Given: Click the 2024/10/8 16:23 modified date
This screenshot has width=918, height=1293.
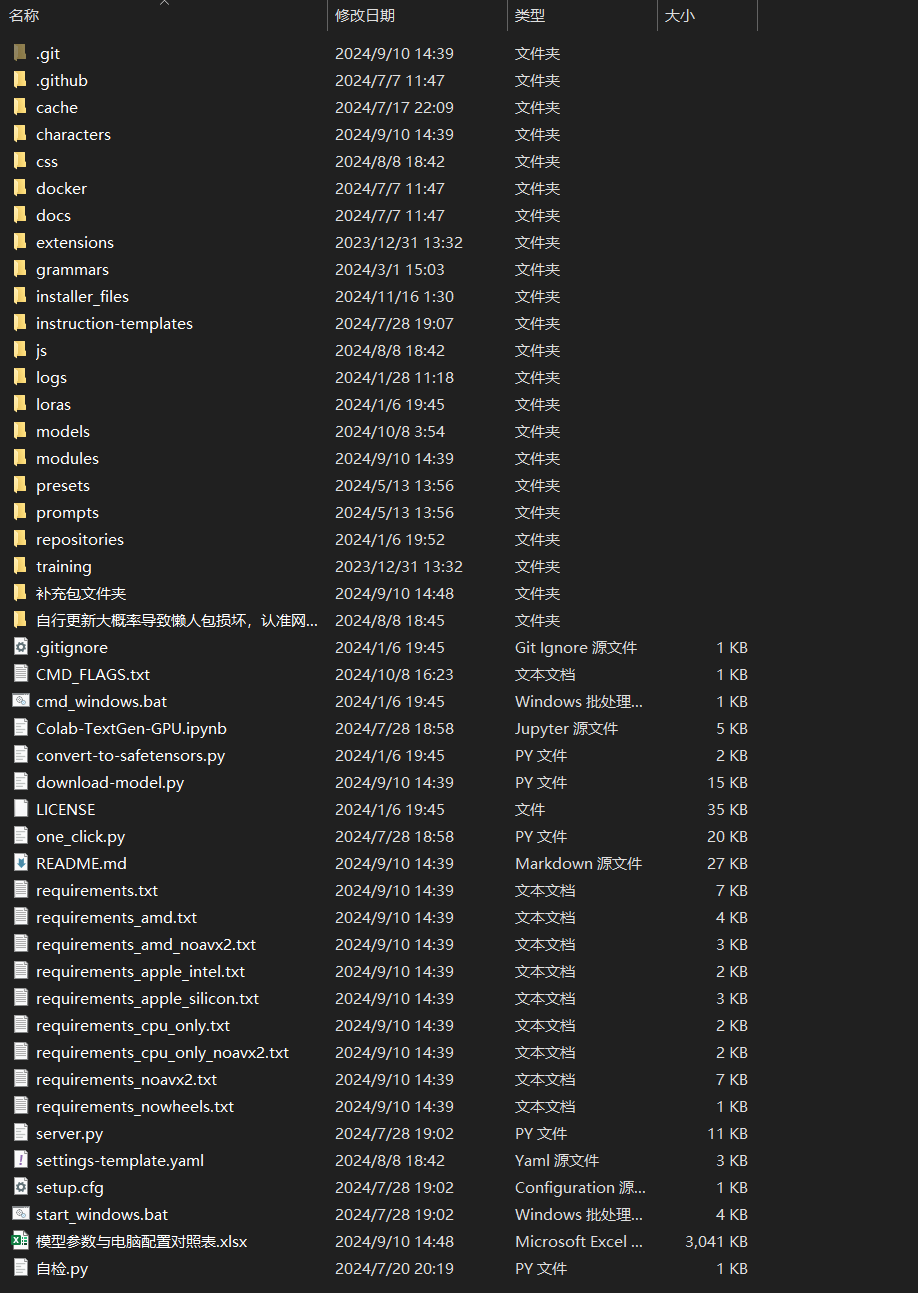Looking at the screenshot, I should (x=394, y=674).
